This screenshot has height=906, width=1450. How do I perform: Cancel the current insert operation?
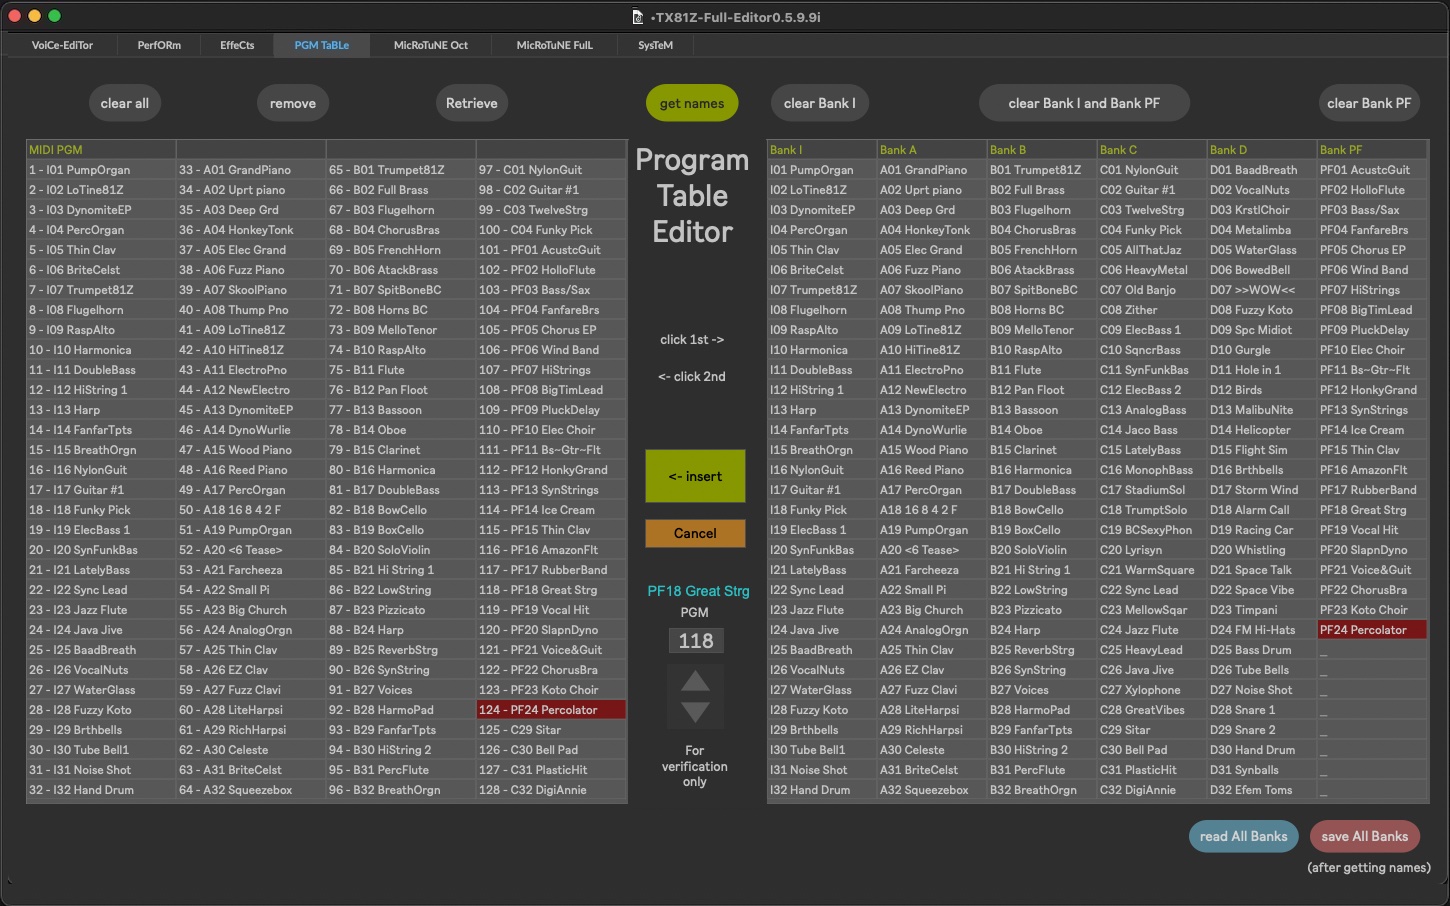[695, 533]
